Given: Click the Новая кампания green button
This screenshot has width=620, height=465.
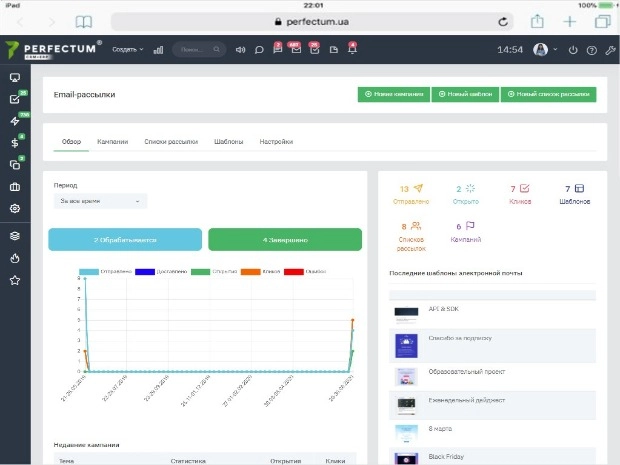Looking at the screenshot, I should [394, 94].
